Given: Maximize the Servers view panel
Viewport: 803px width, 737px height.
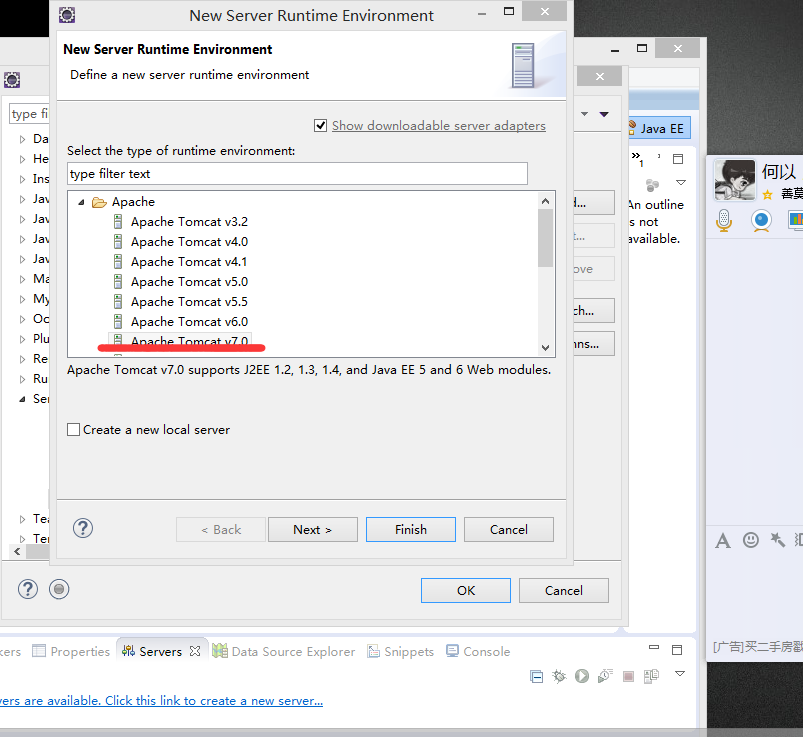Looking at the screenshot, I should [x=677, y=650].
